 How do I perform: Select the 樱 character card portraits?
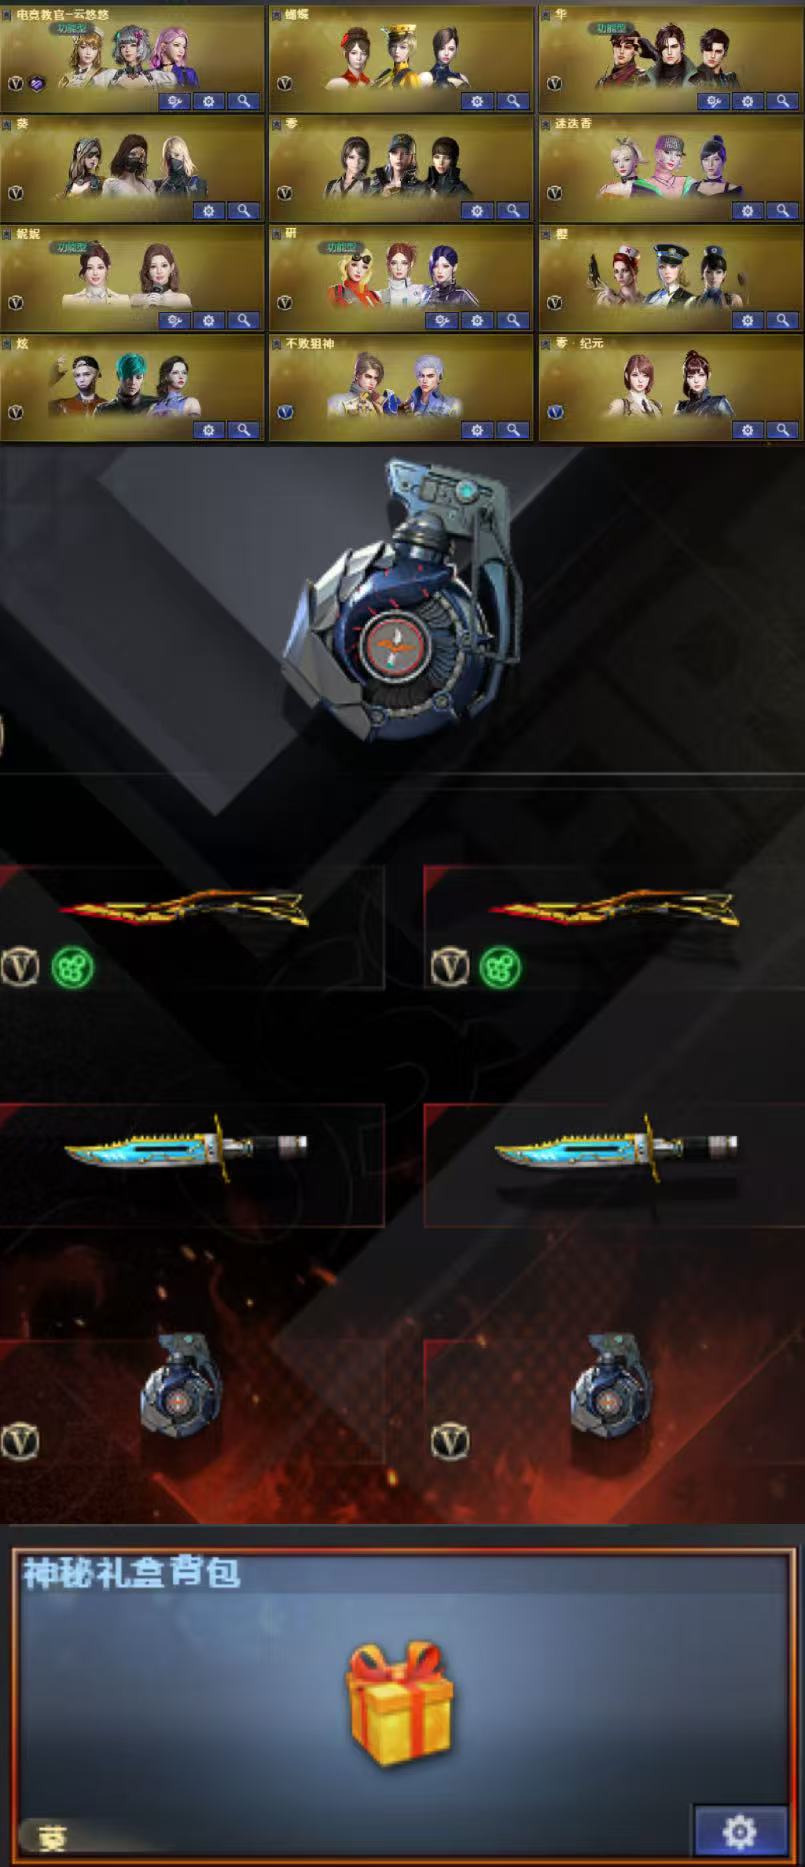coord(670,276)
